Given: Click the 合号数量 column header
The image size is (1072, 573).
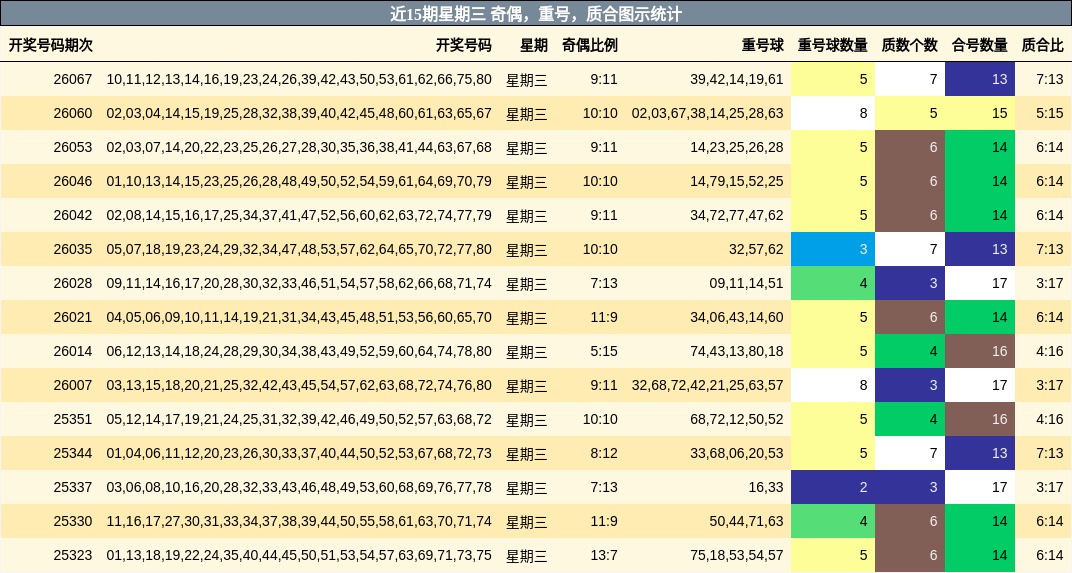Looking at the screenshot, I should point(980,45).
